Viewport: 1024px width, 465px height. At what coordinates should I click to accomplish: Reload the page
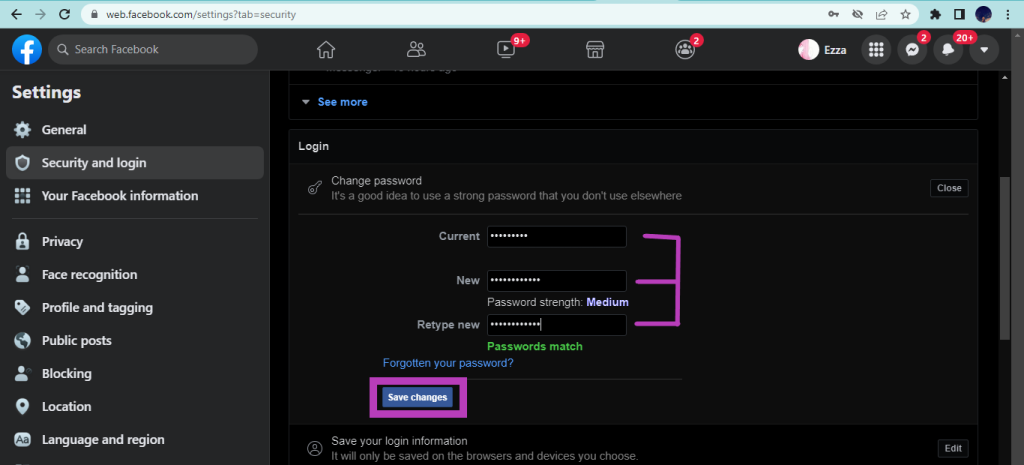click(64, 14)
